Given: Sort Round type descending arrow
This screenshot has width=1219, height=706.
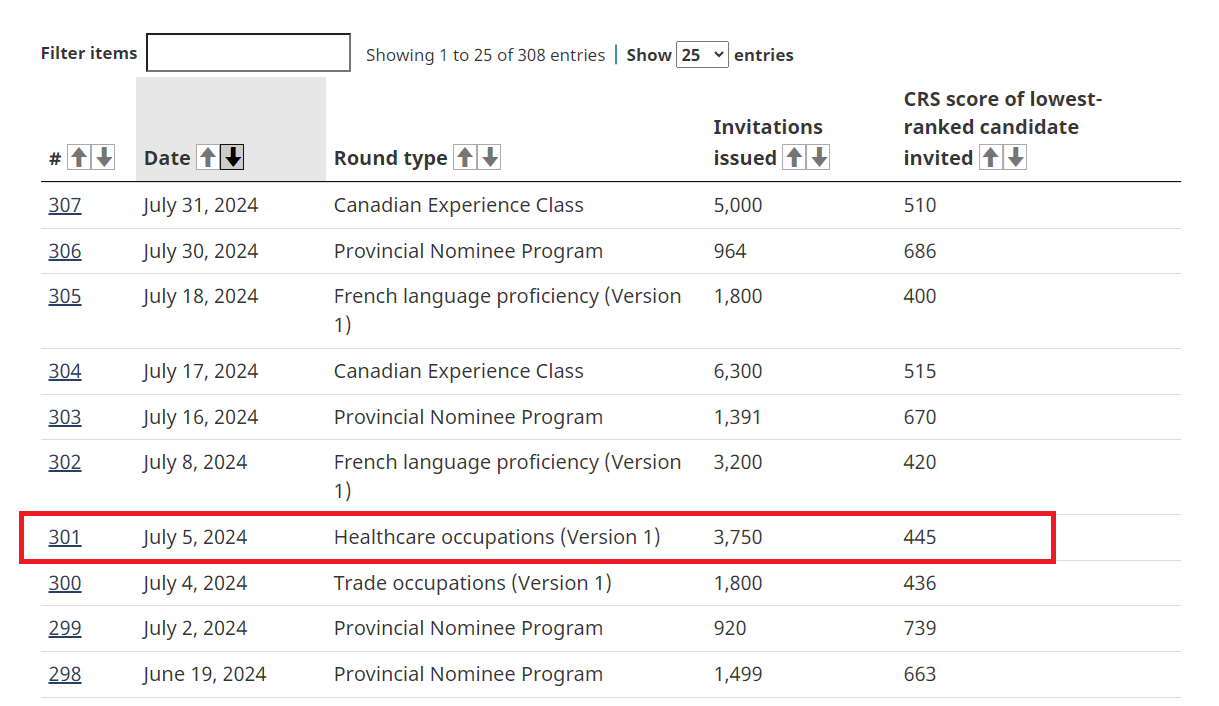Looking at the screenshot, I should pyautogui.click(x=490, y=157).
